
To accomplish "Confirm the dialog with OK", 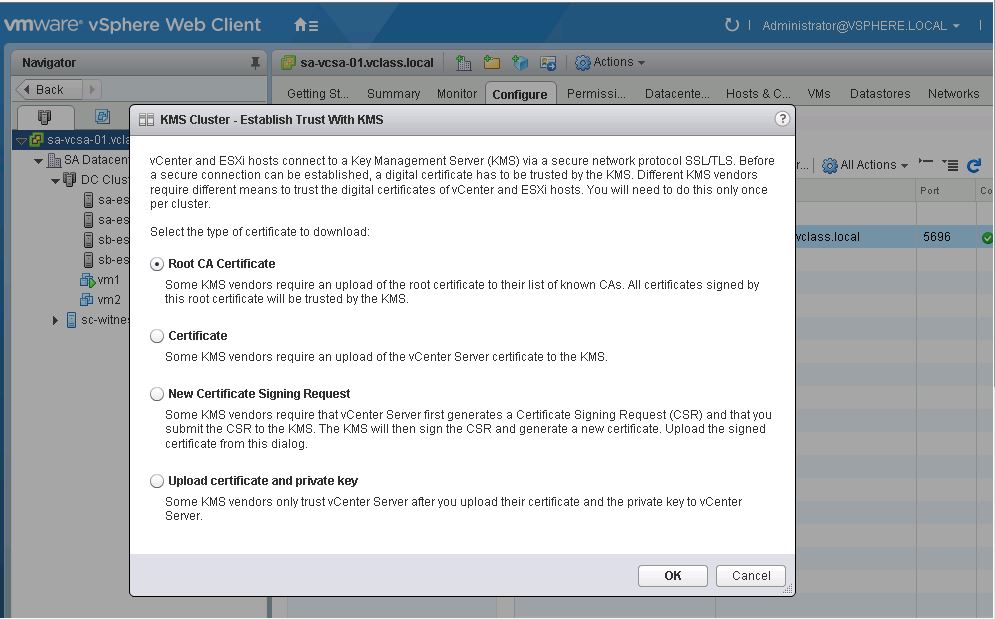I will (x=672, y=575).
